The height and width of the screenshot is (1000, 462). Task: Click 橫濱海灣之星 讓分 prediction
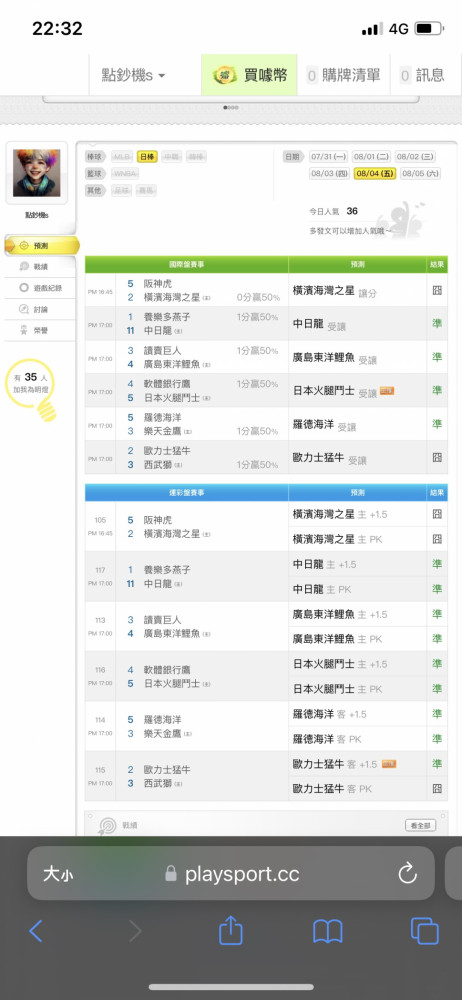tap(335, 291)
